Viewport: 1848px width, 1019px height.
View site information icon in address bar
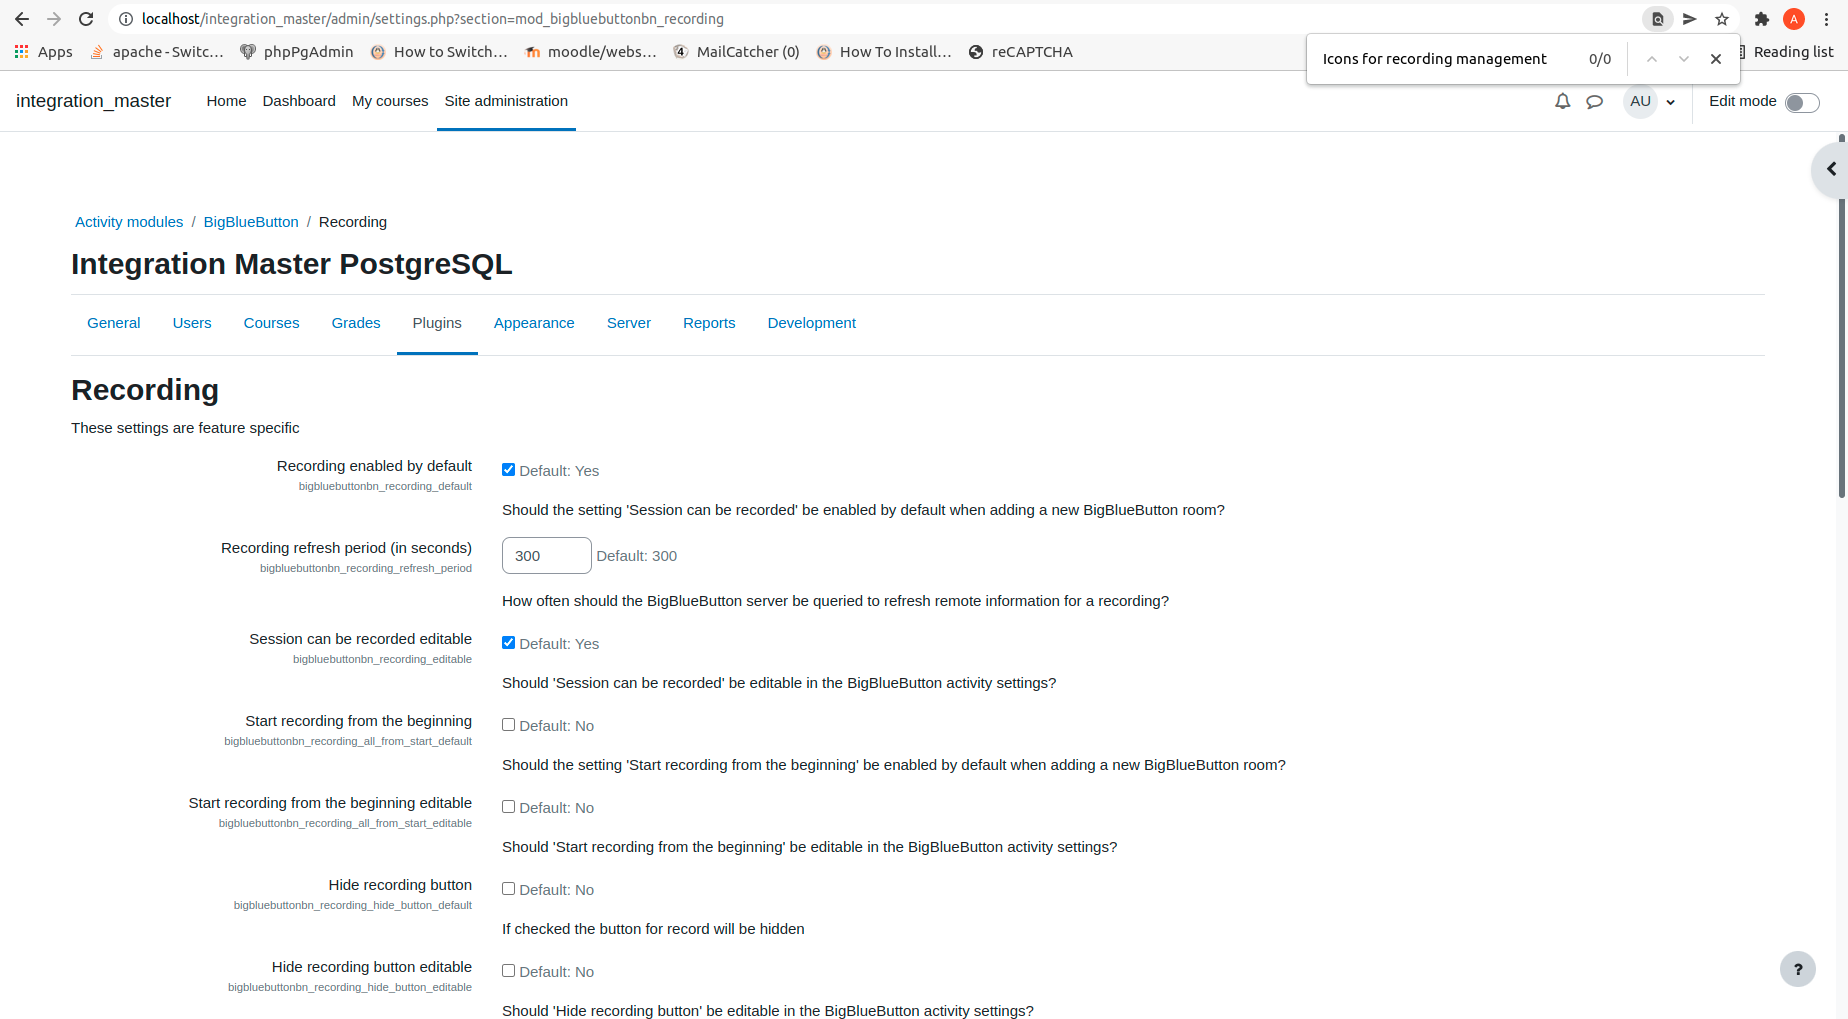(126, 19)
